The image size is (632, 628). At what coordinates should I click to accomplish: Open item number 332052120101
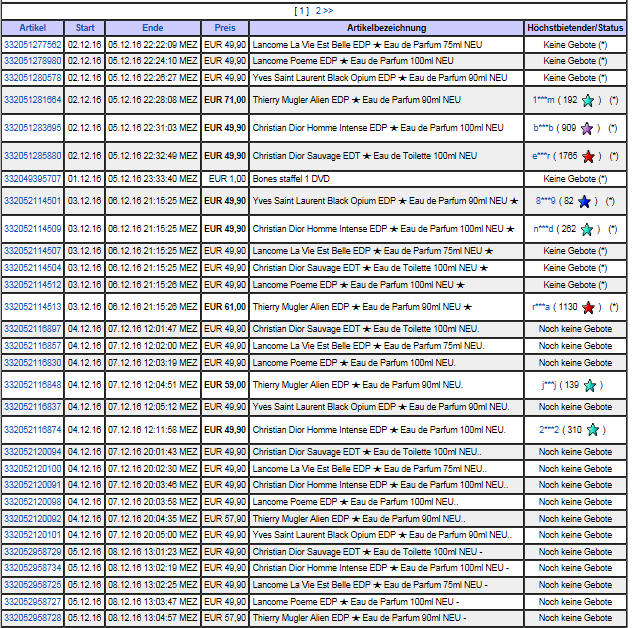click(33, 535)
